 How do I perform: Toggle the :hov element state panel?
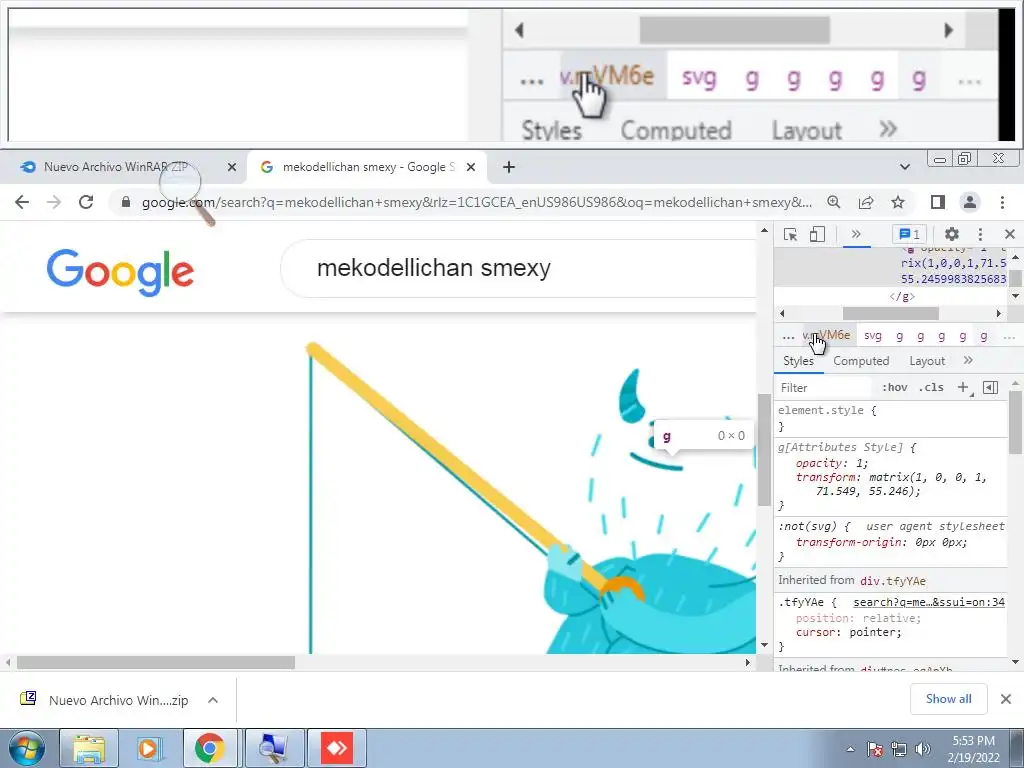(895, 387)
